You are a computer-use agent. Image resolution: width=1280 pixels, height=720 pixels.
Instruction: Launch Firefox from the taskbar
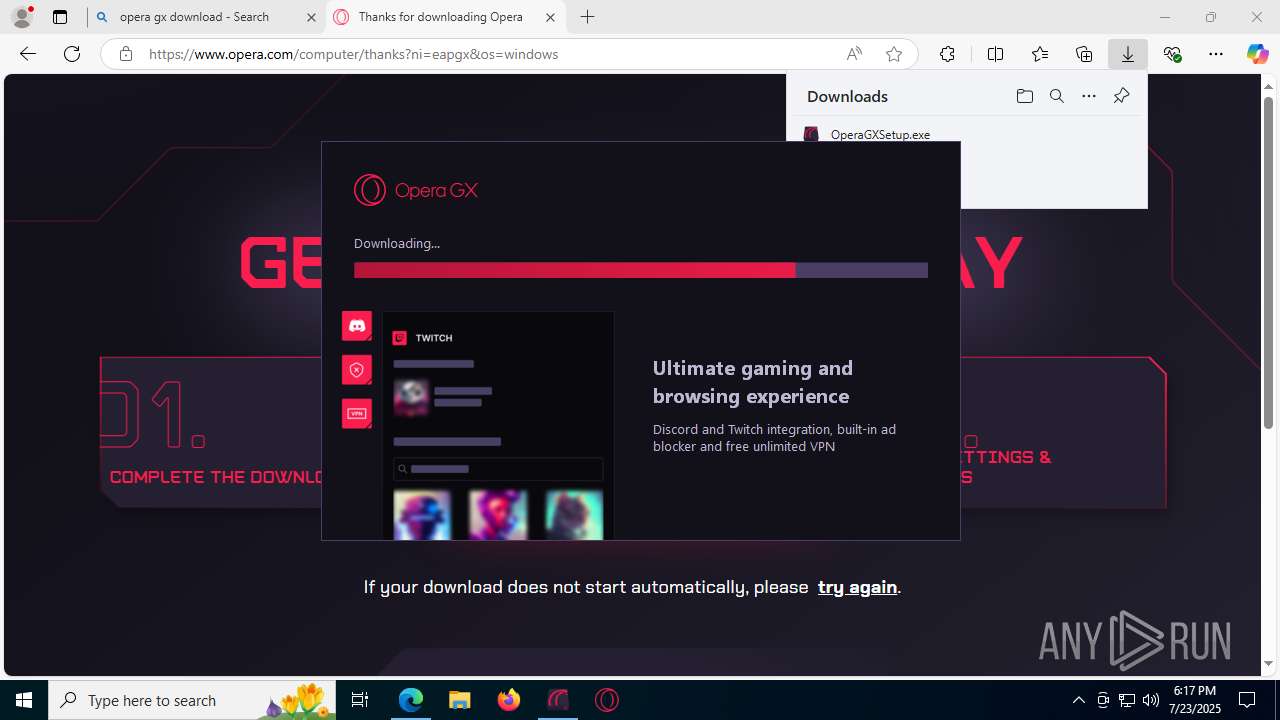coord(509,700)
